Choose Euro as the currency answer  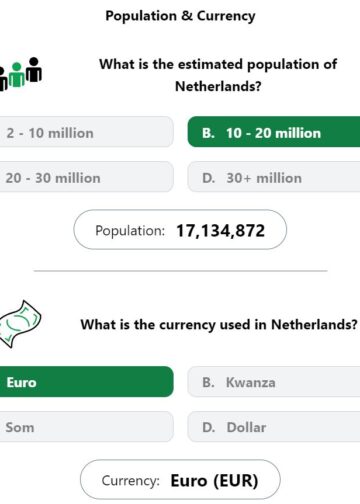86,382
